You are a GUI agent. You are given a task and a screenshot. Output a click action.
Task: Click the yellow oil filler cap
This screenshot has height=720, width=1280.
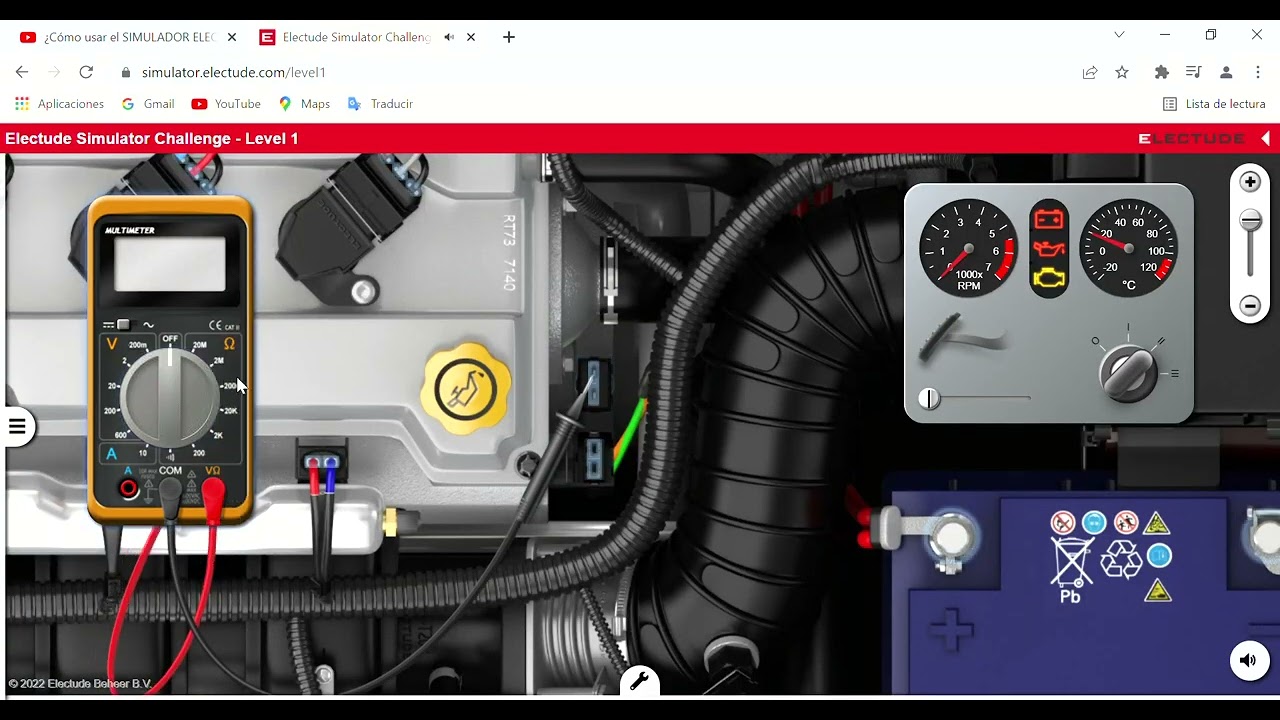(x=466, y=390)
